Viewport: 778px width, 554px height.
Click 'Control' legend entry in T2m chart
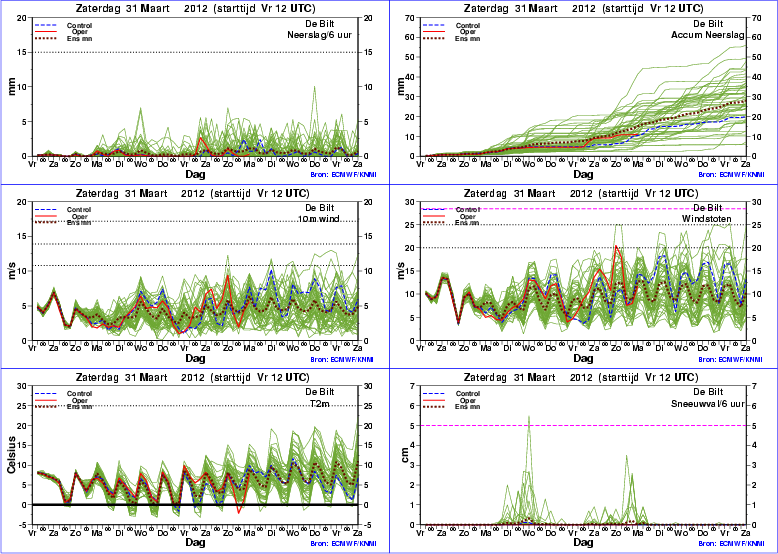(79, 394)
